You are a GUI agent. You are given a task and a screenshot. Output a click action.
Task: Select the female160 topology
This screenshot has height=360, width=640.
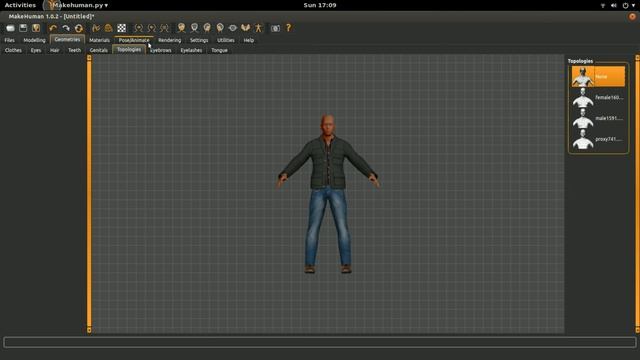(x=598, y=98)
